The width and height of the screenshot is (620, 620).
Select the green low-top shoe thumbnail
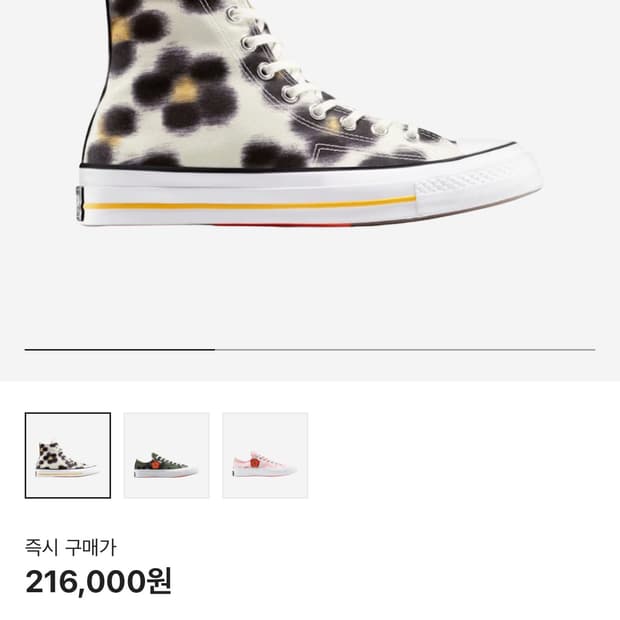coord(166,455)
